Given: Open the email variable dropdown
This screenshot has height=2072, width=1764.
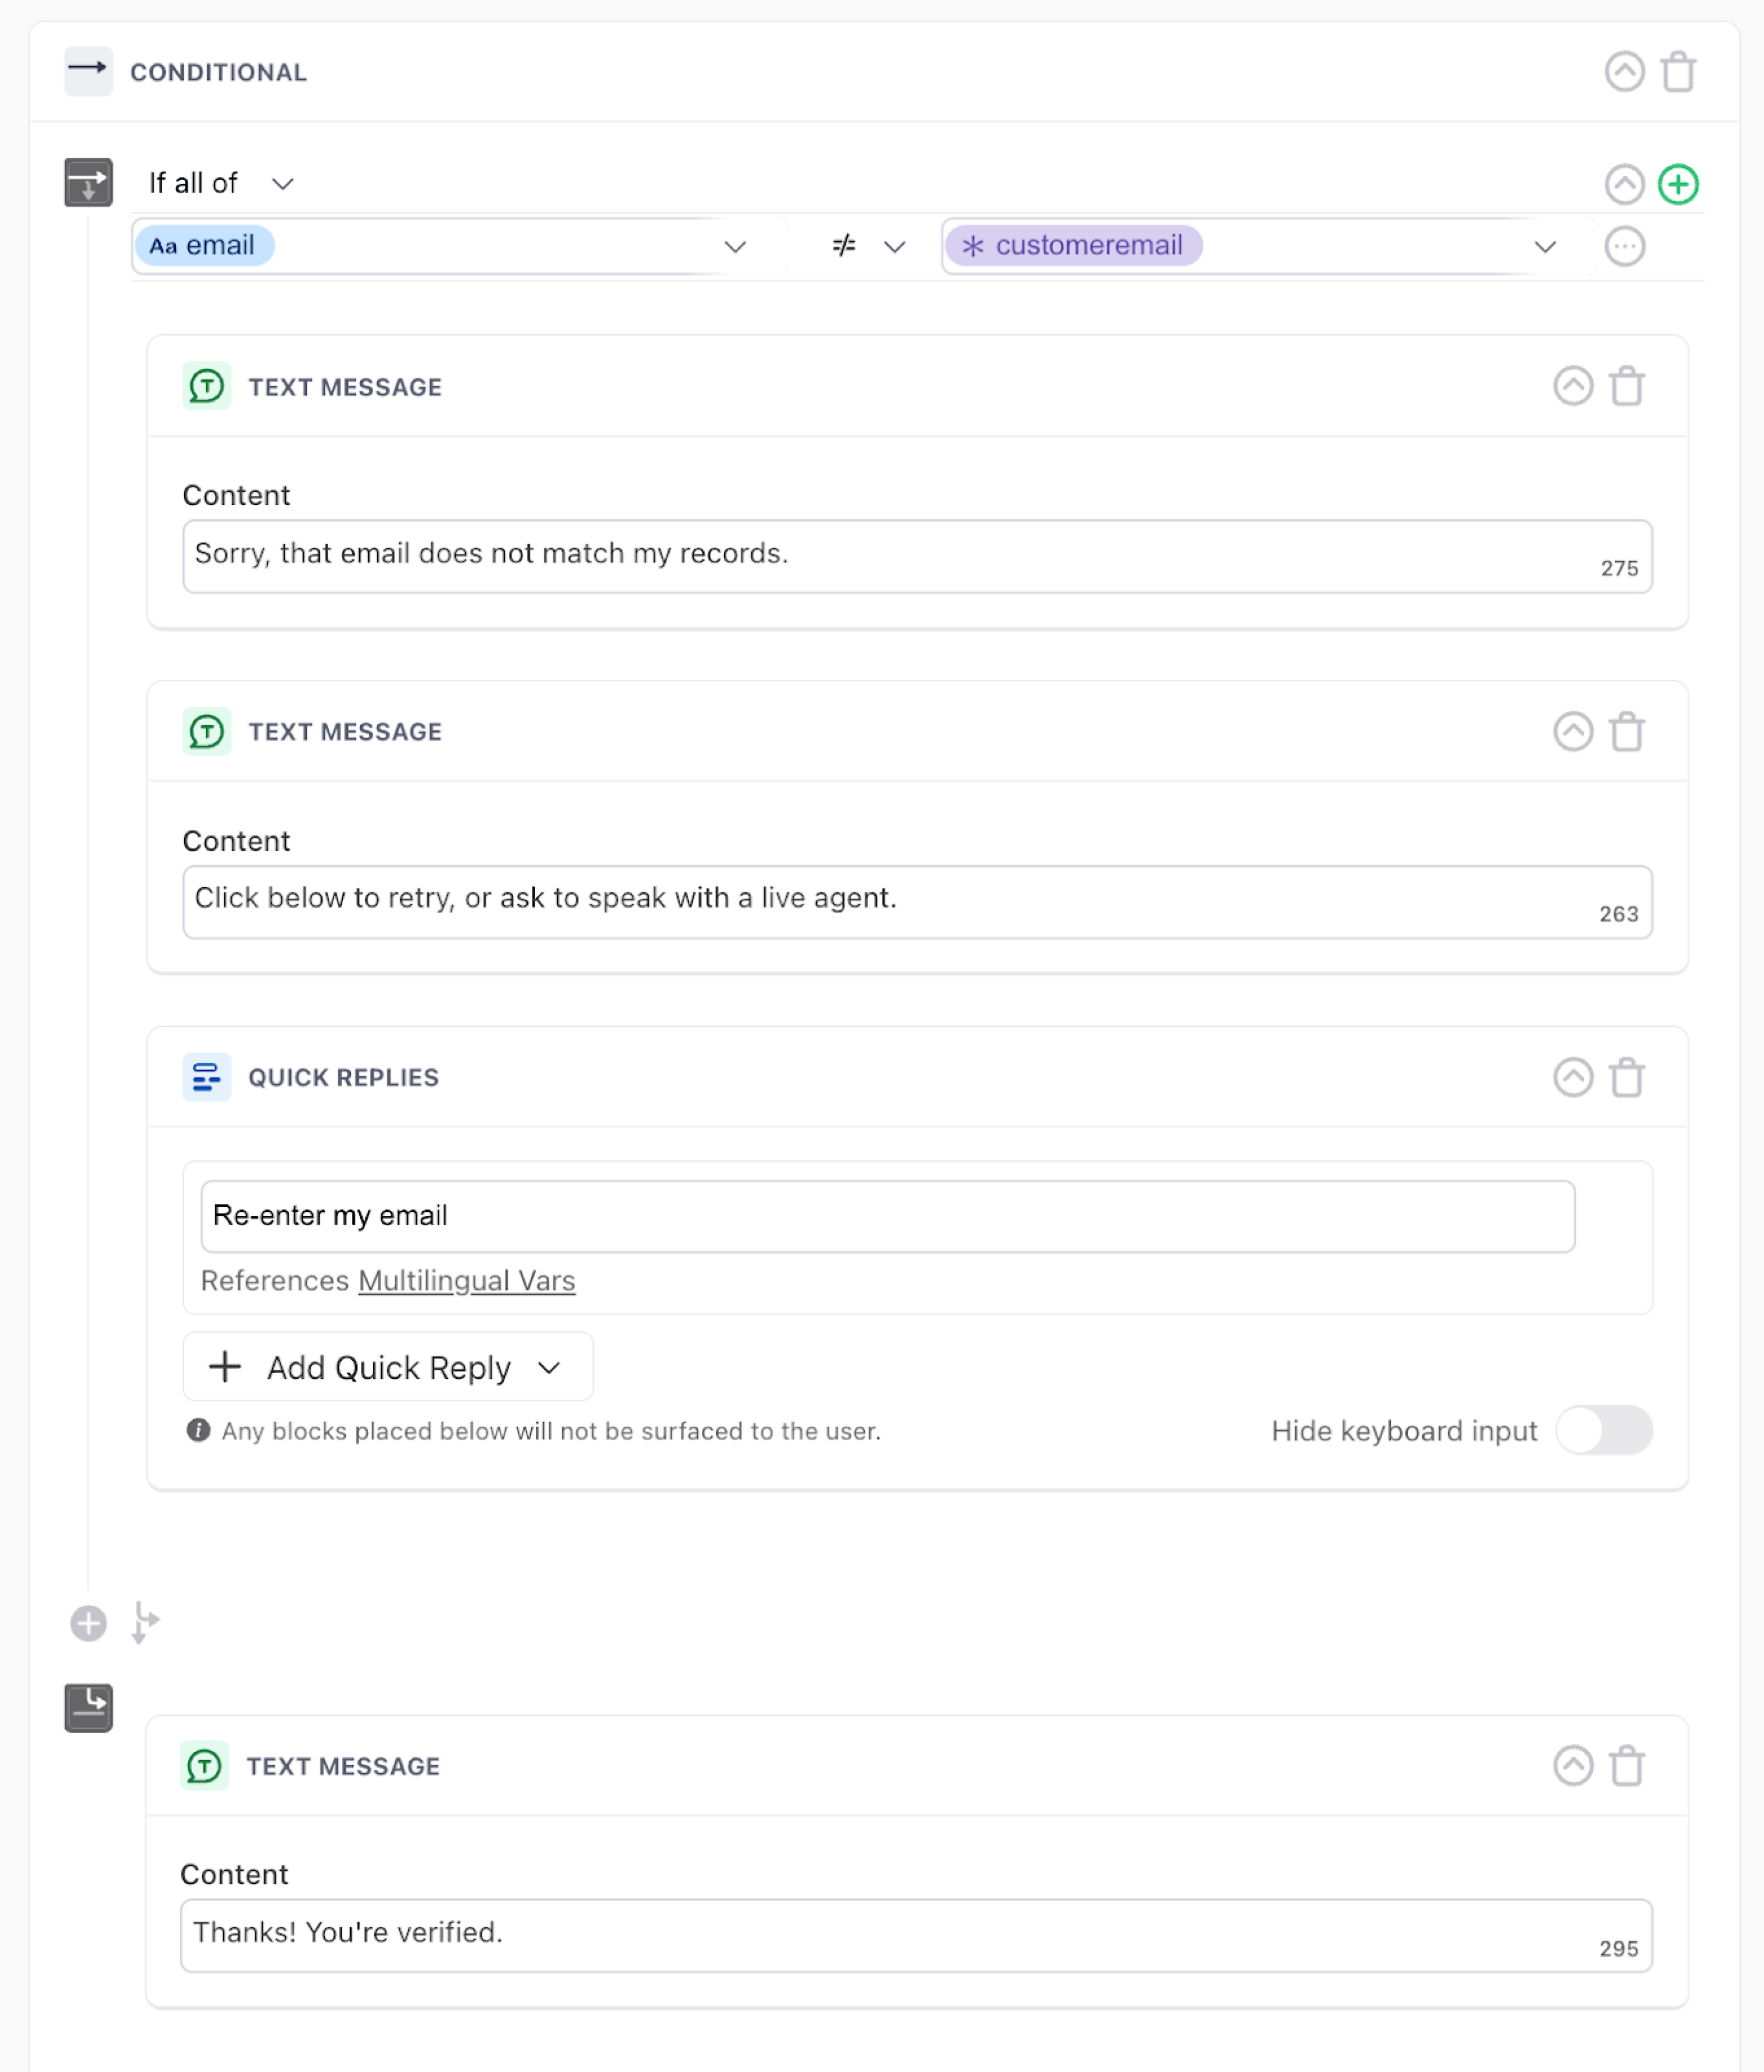Looking at the screenshot, I should tap(735, 247).
